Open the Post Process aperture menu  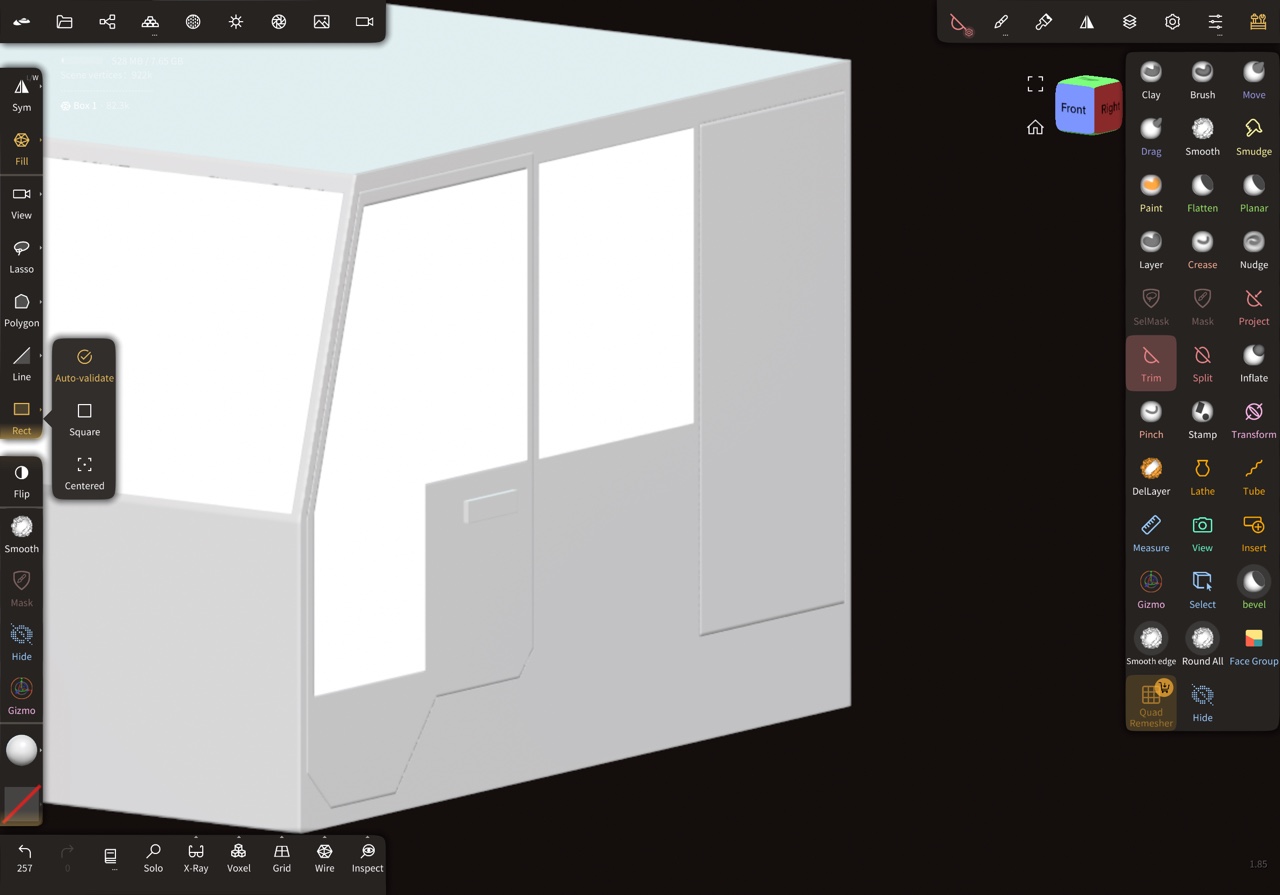(279, 21)
